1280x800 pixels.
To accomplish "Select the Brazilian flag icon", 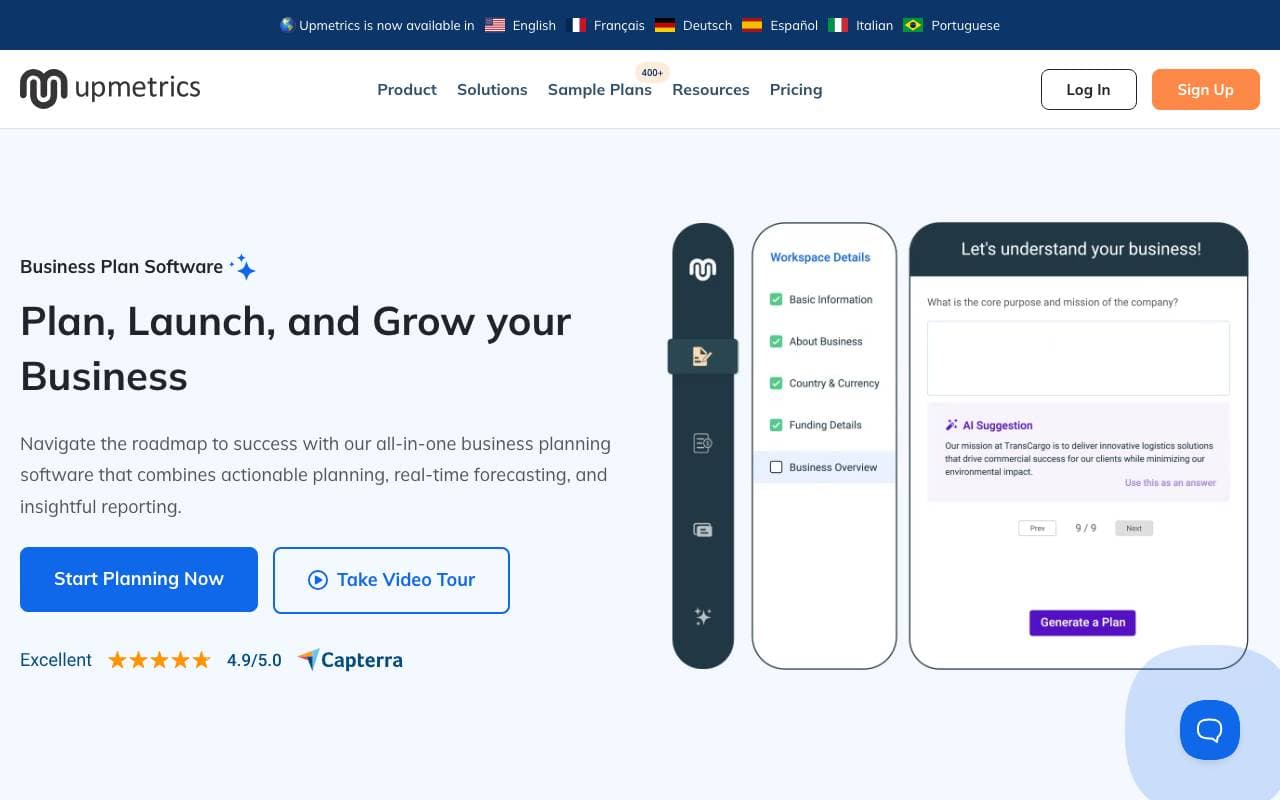I will pyautogui.click(x=913, y=25).
